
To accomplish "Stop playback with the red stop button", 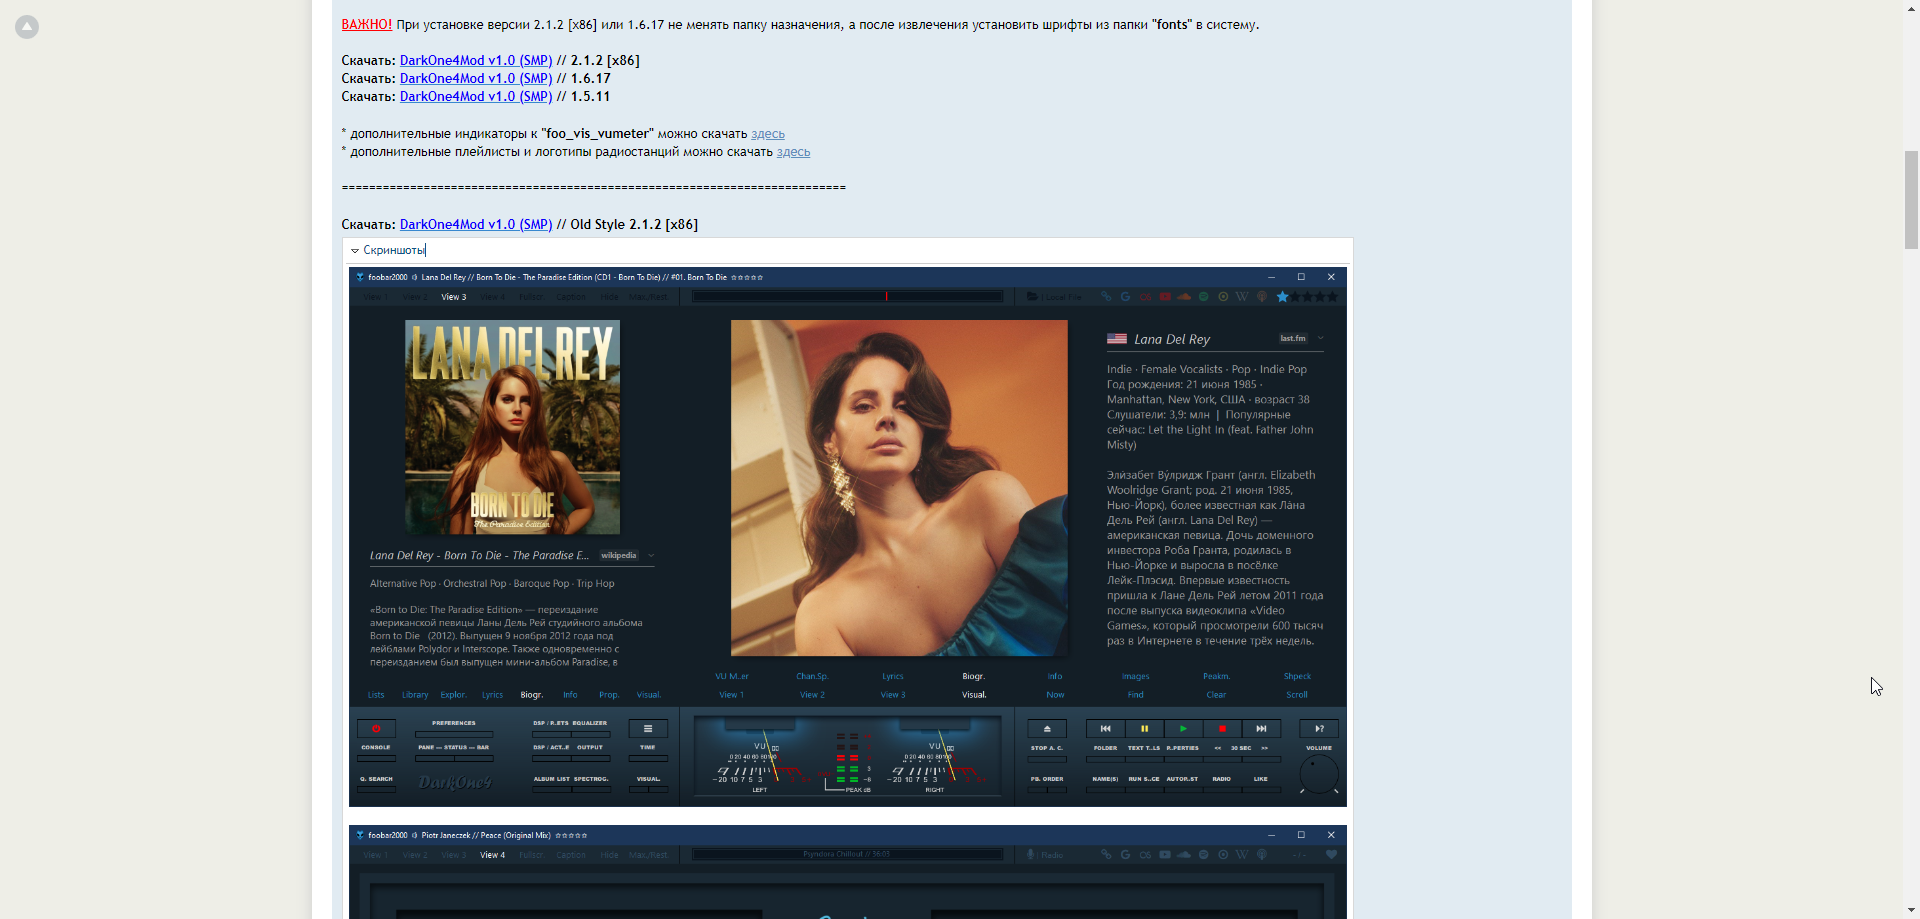I will pos(1222,729).
